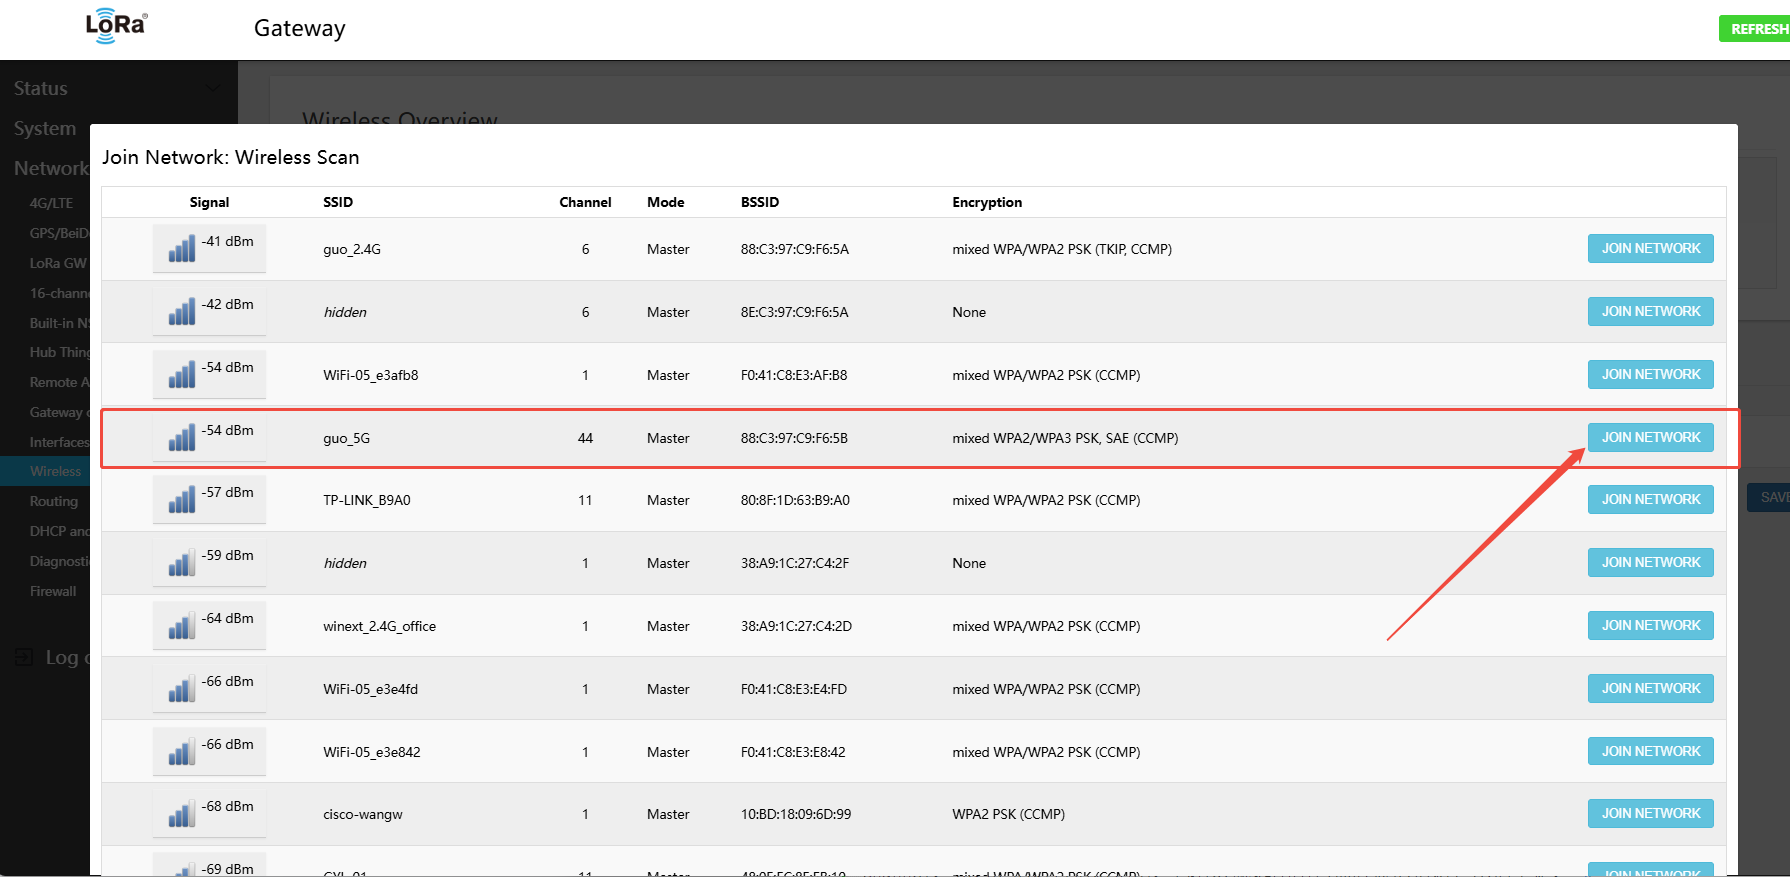Click signal icon for TP-LINK_B9A0 network
The height and width of the screenshot is (877, 1790).
tap(182, 500)
